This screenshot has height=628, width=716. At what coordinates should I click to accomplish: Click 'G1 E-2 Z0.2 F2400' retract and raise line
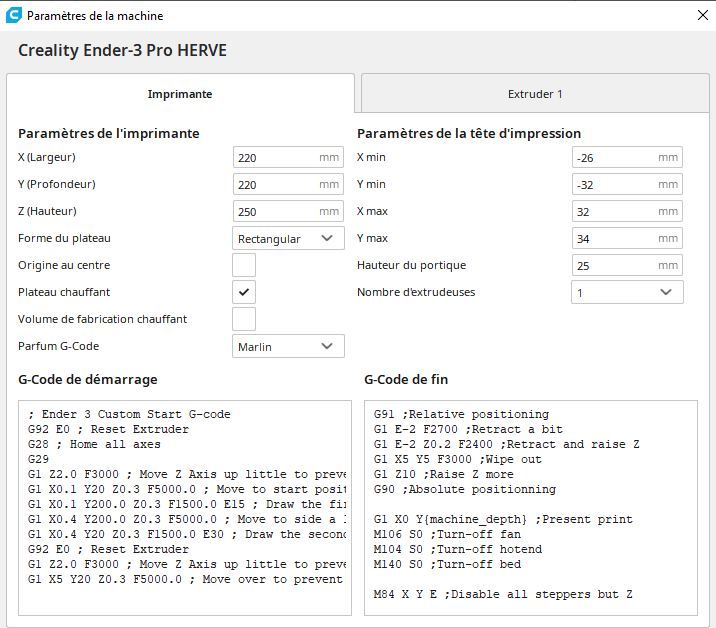click(x=506, y=444)
